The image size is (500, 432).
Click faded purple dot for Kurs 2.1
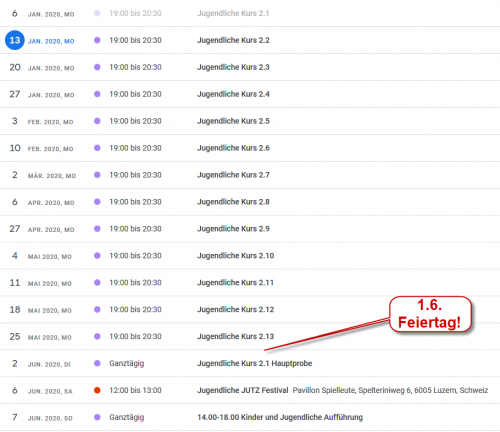click(x=97, y=13)
